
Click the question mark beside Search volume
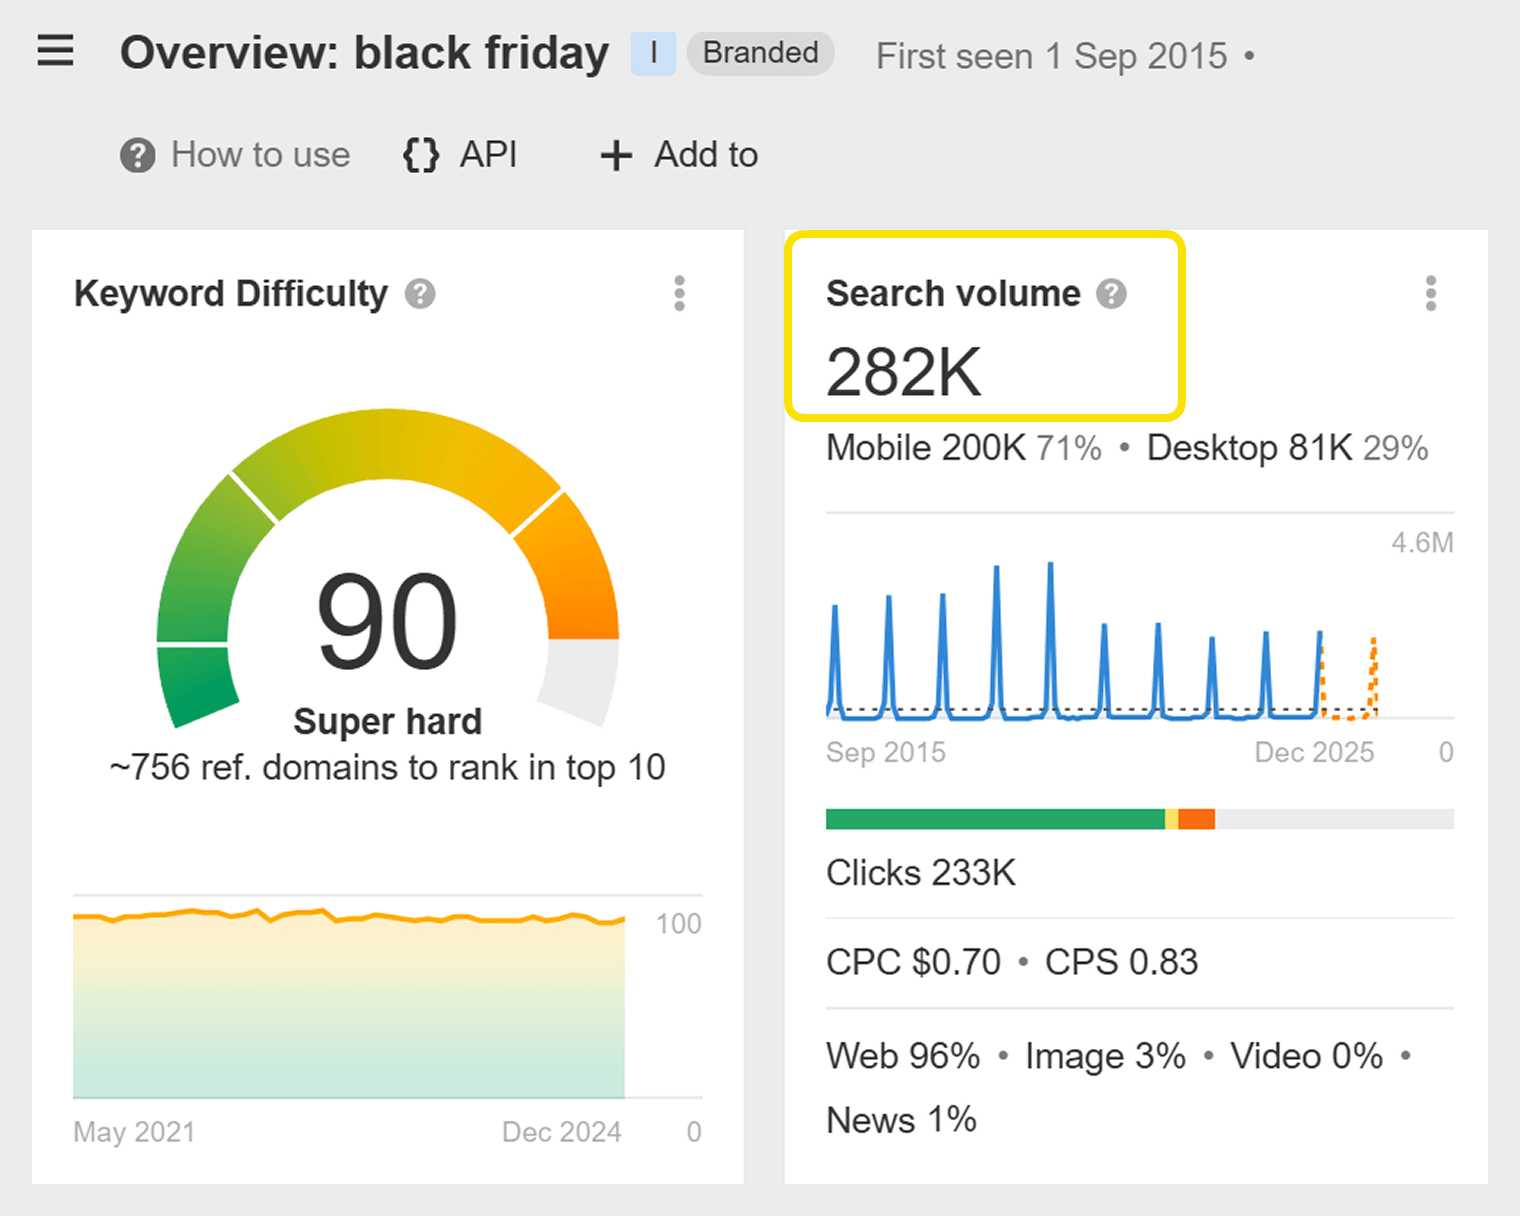coord(1110,293)
